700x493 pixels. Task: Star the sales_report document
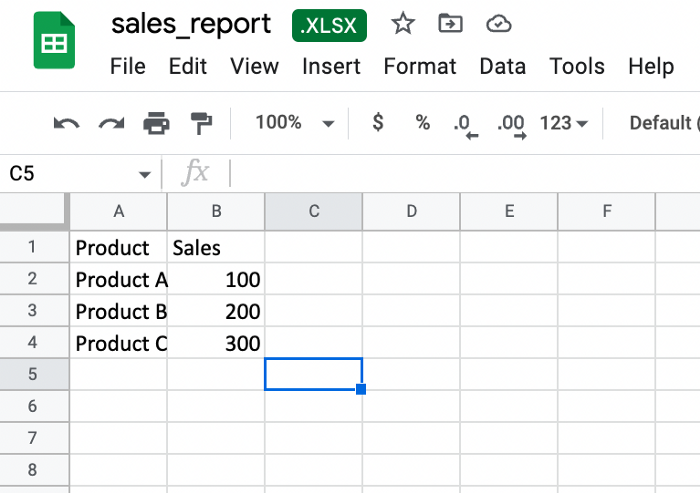click(403, 24)
